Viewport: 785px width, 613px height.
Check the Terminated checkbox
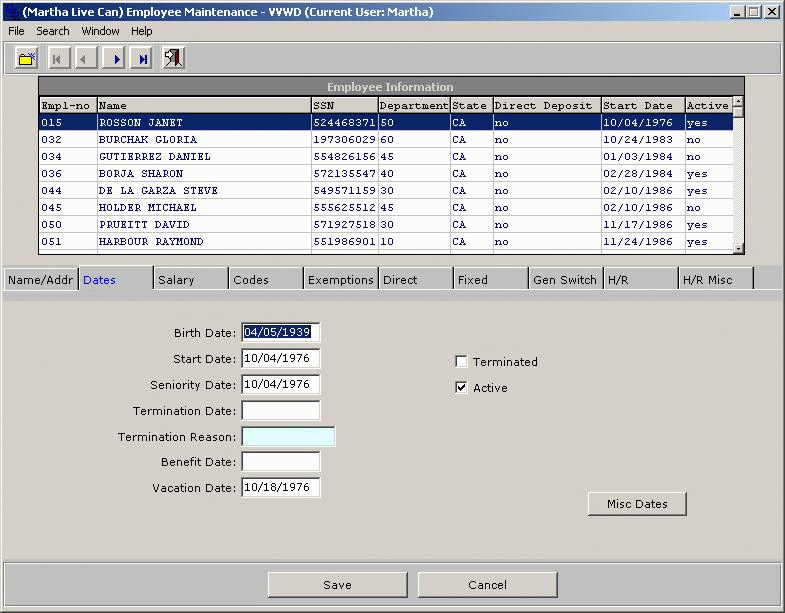point(461,362)
